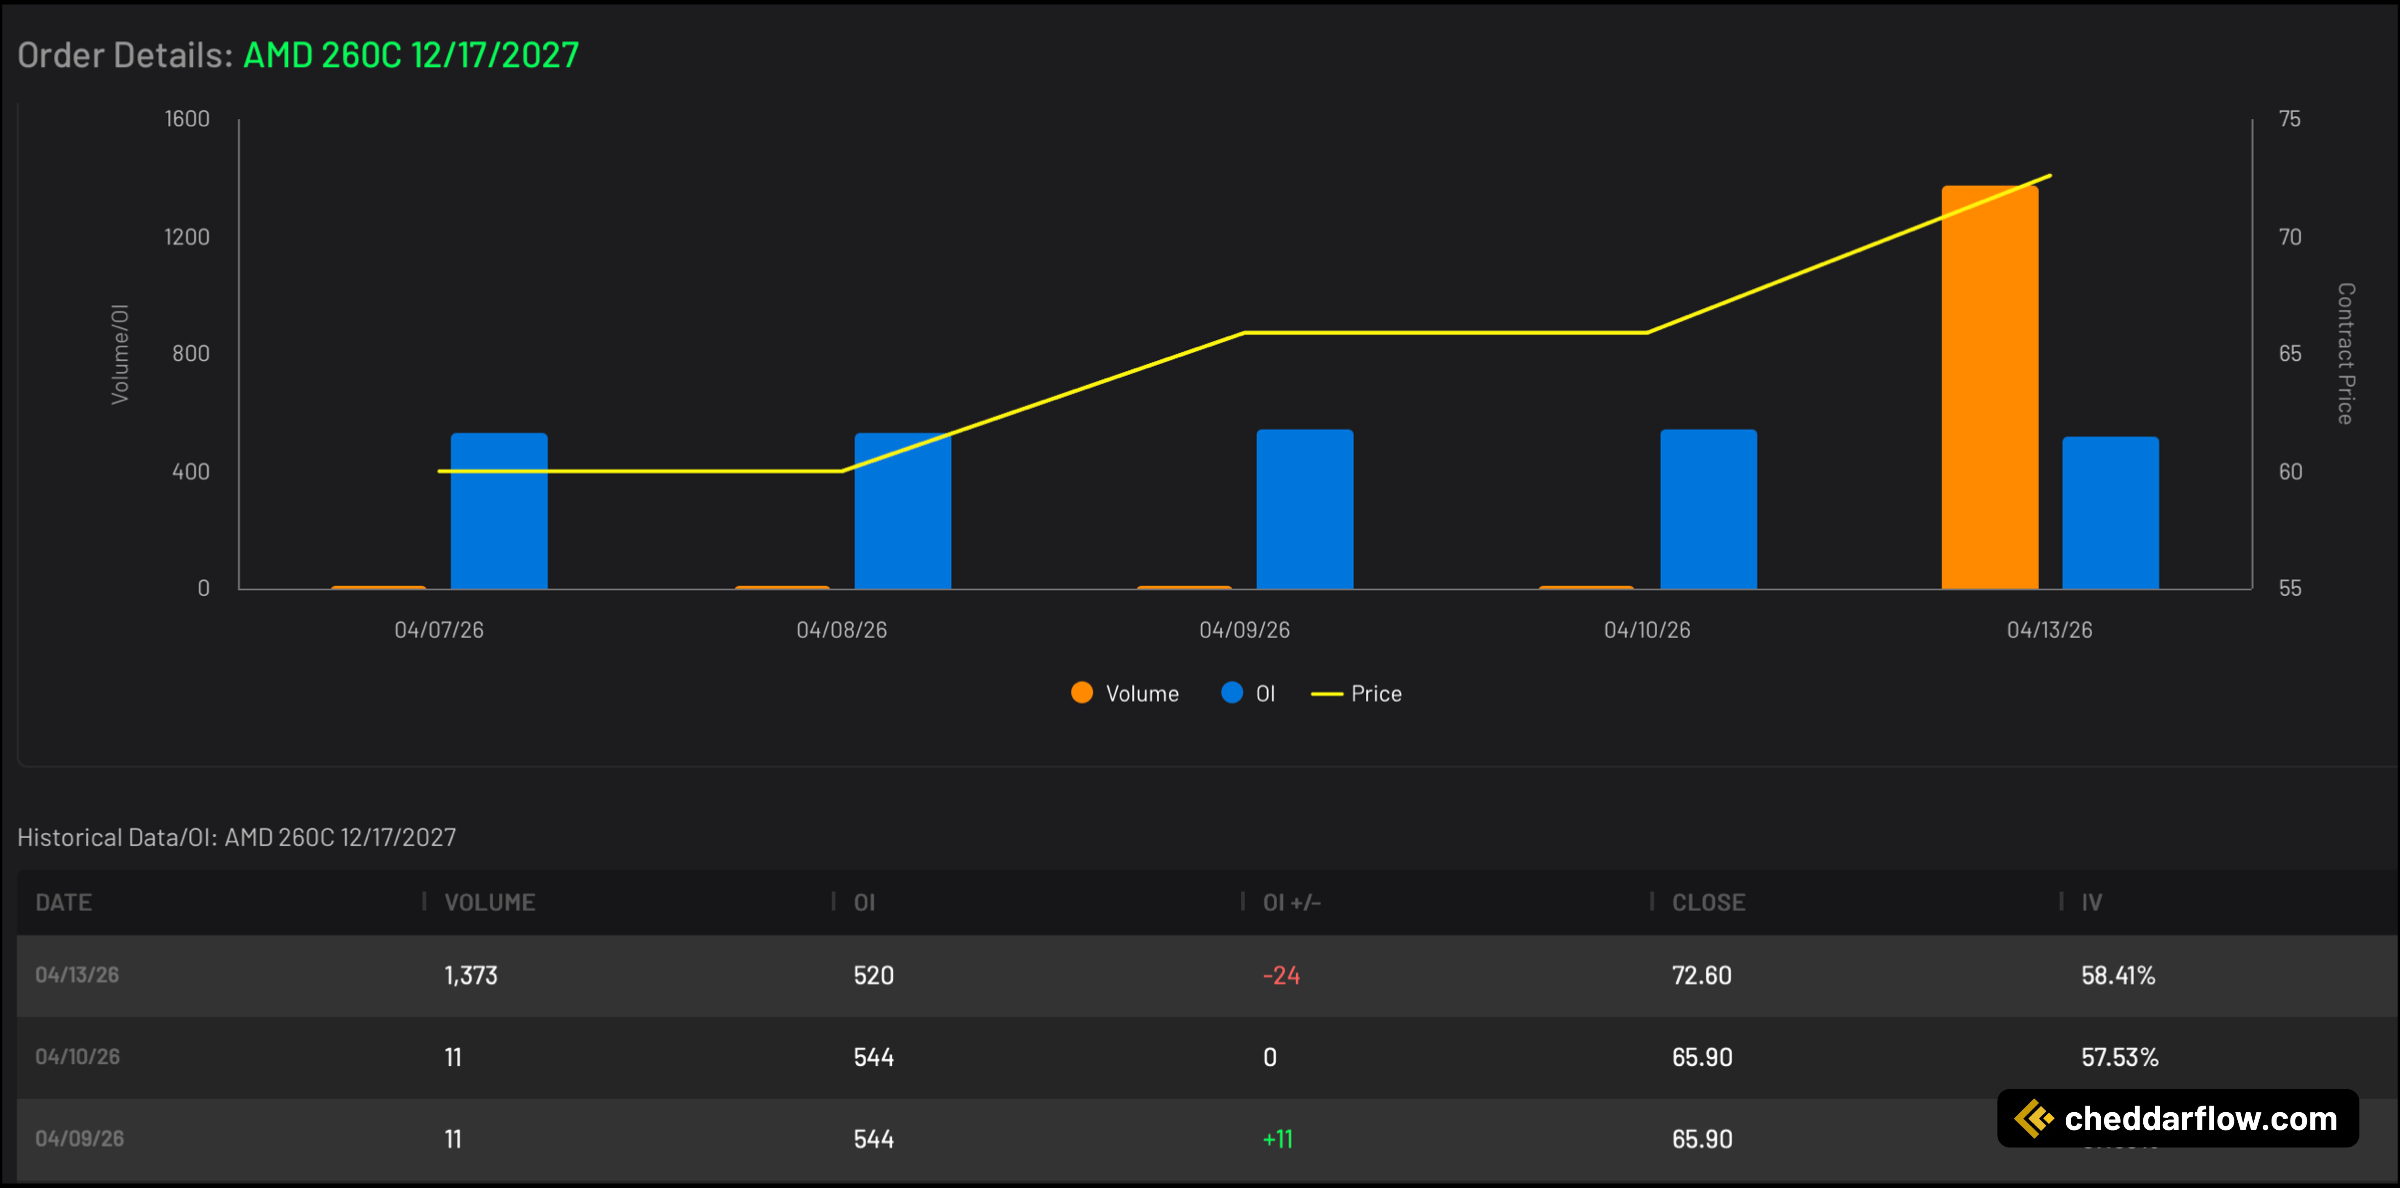Image resolution: width=2400 pixels, height=1188 pixels.
Task: Click the green AMD 260C 12/17/2027 contract title
Action: click(411, 55)
